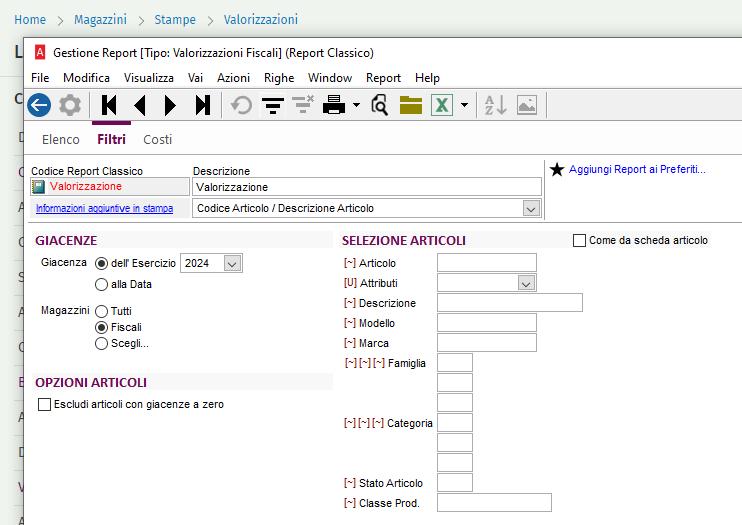Toggle the [U] operator before Attributi
The image size is (742, 525).
click(350, 283)
